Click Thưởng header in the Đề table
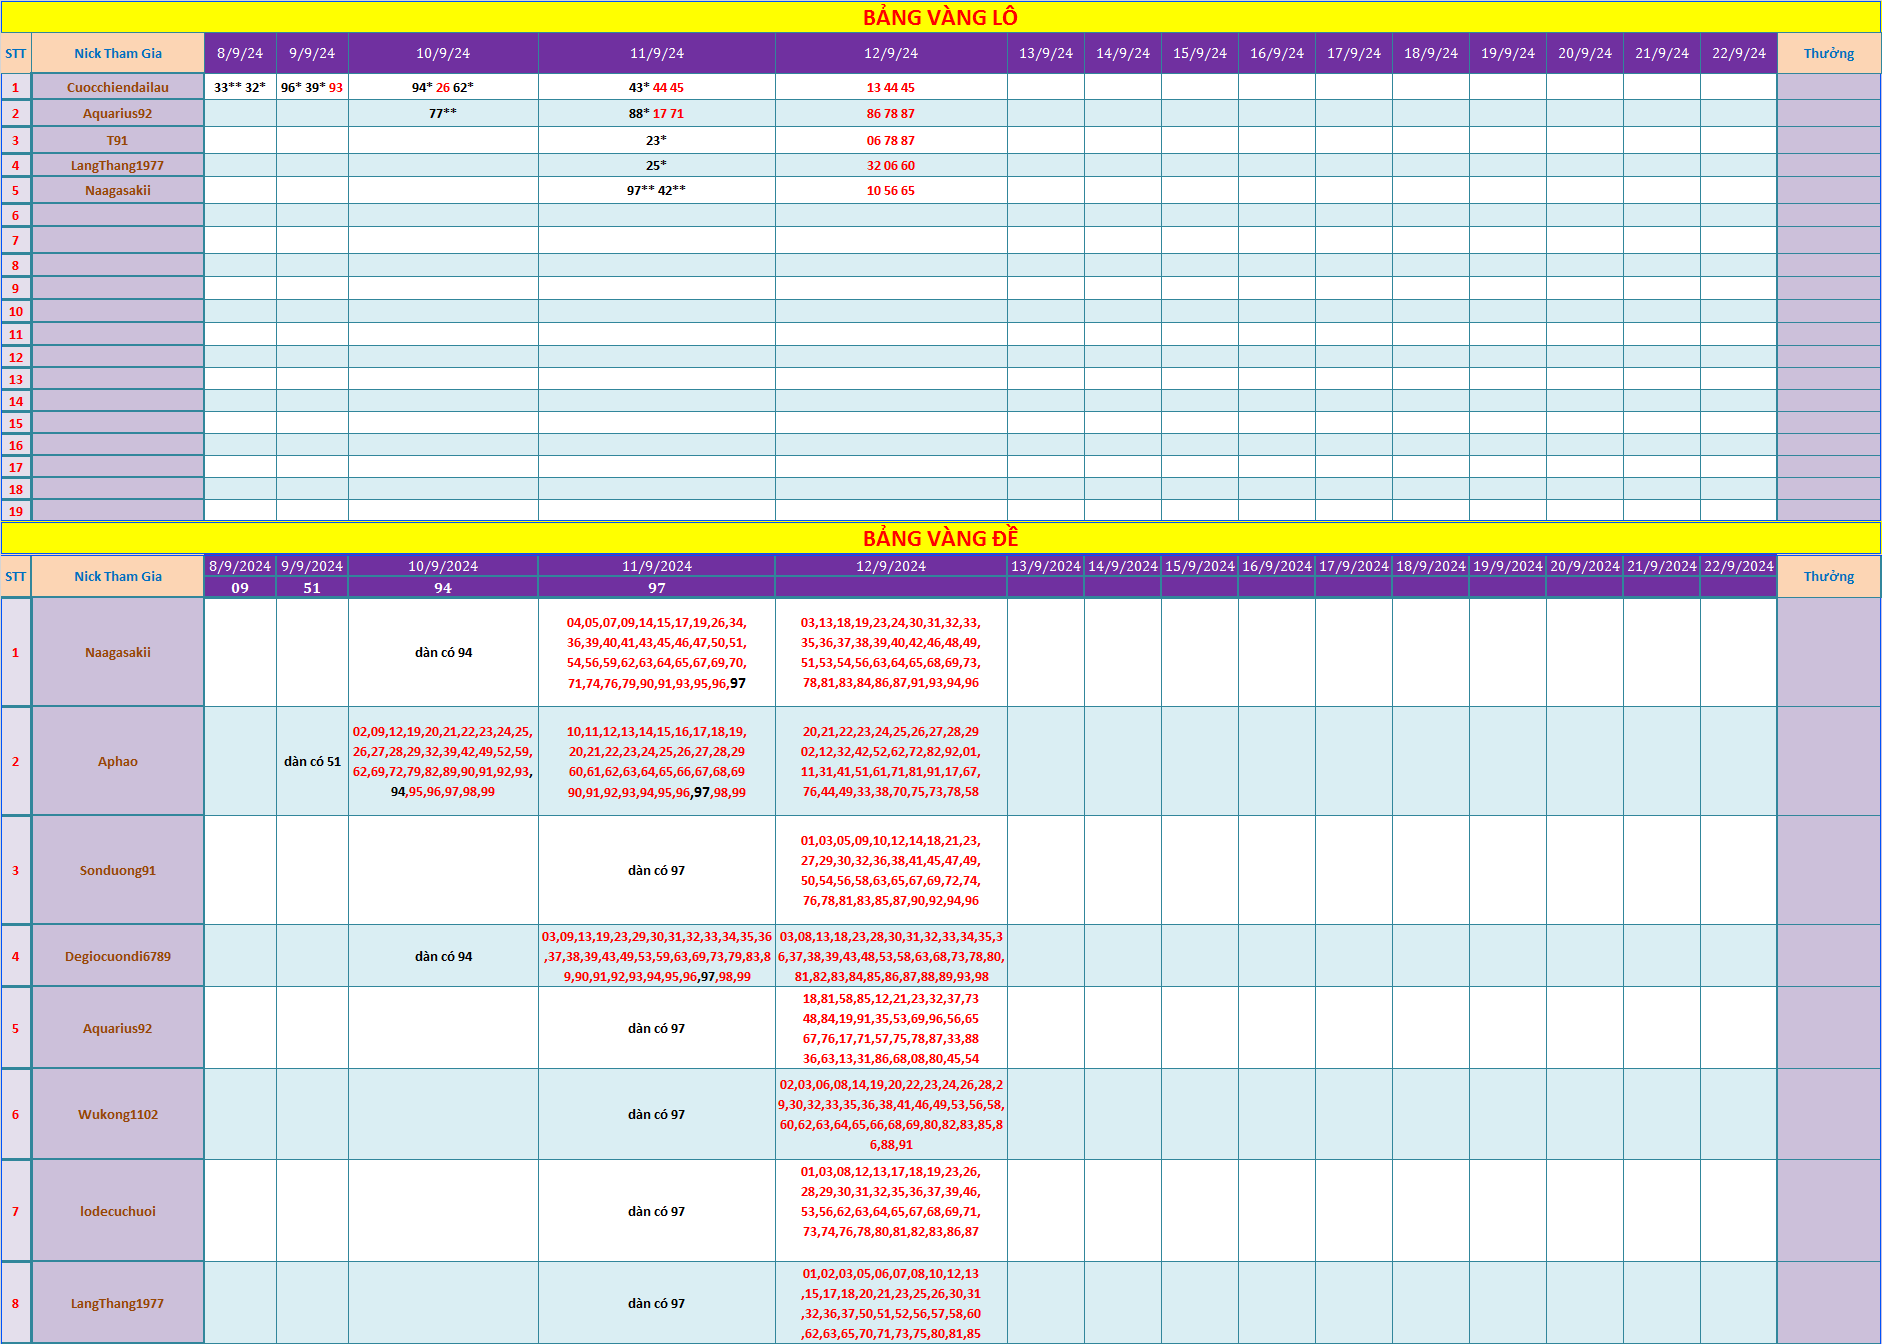The image size is (1882, 1344). (1828, 576)
